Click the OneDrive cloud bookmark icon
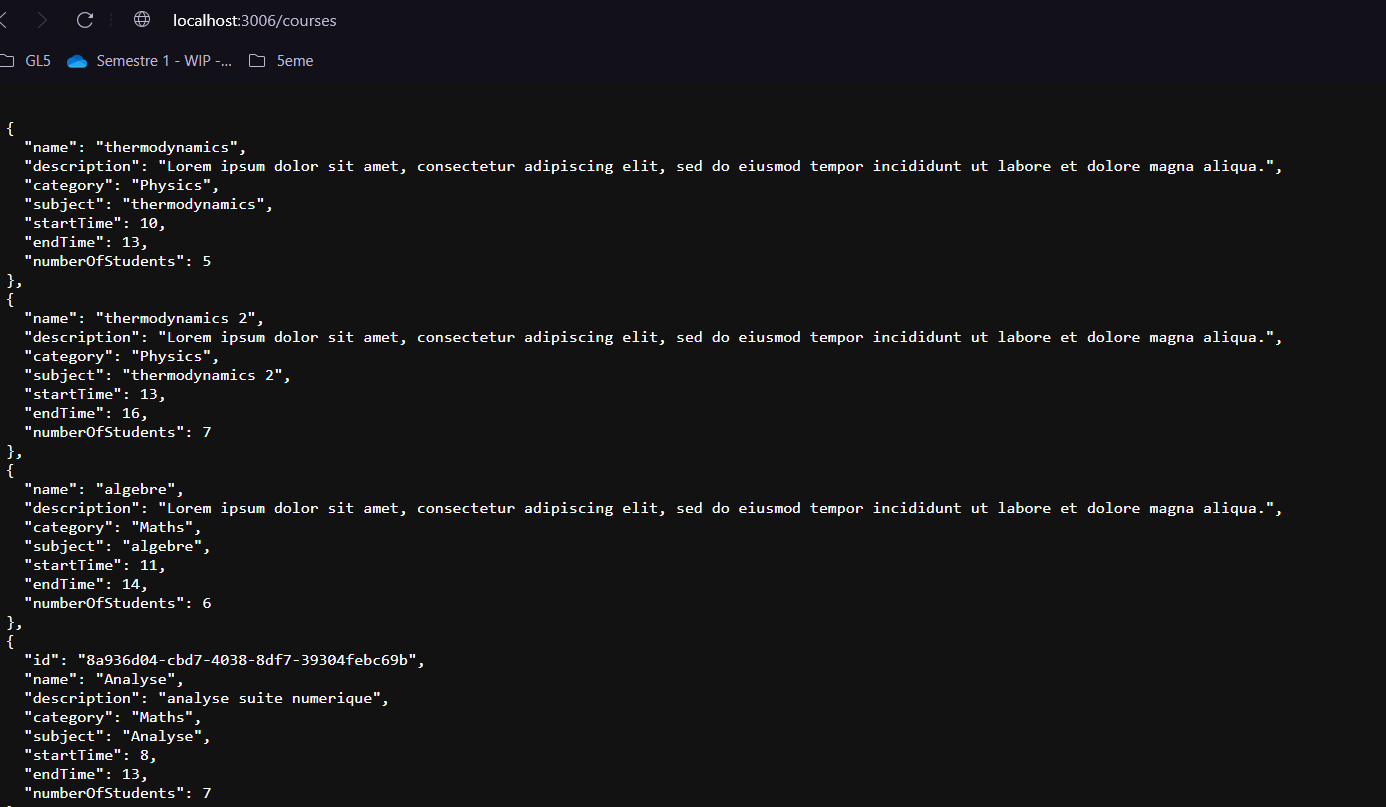The width and height of the screenshot is (1386, 807). click(x=77, y=60)
